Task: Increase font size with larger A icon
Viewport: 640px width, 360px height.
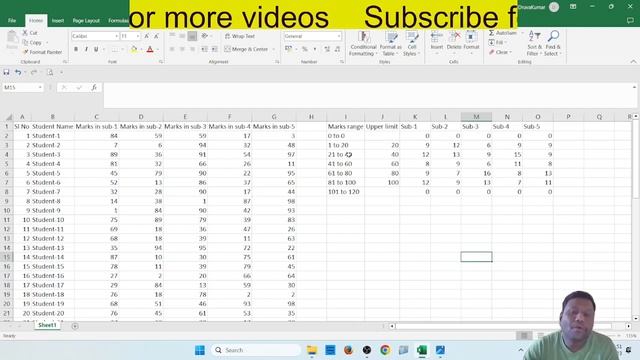Action: pyautogui.click(x=147, y=36)
